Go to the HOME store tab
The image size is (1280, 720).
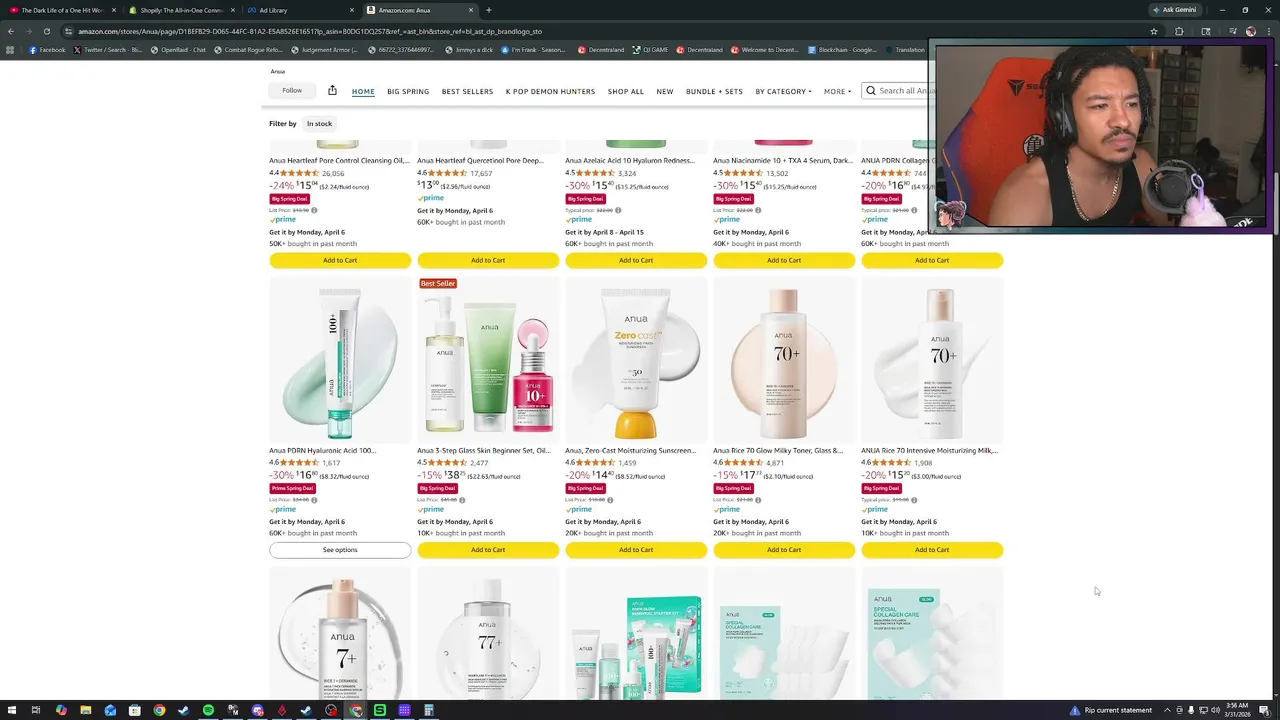[x=363, y=91]
